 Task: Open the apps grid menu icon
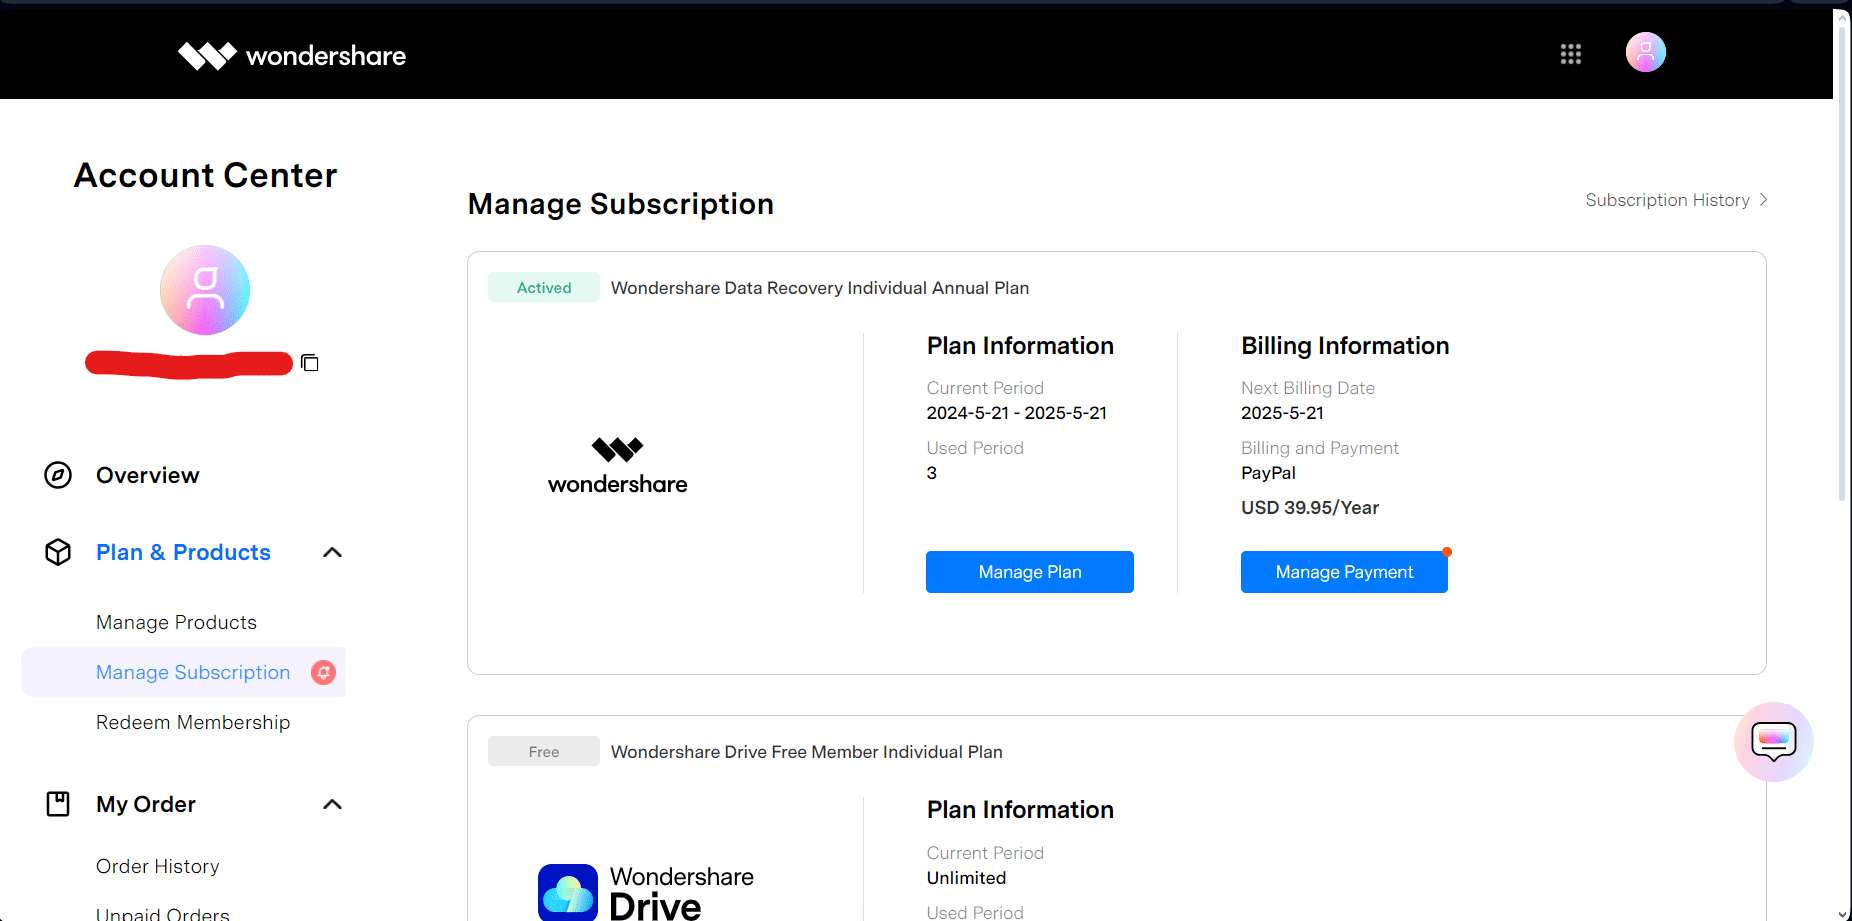(1571, 54)
